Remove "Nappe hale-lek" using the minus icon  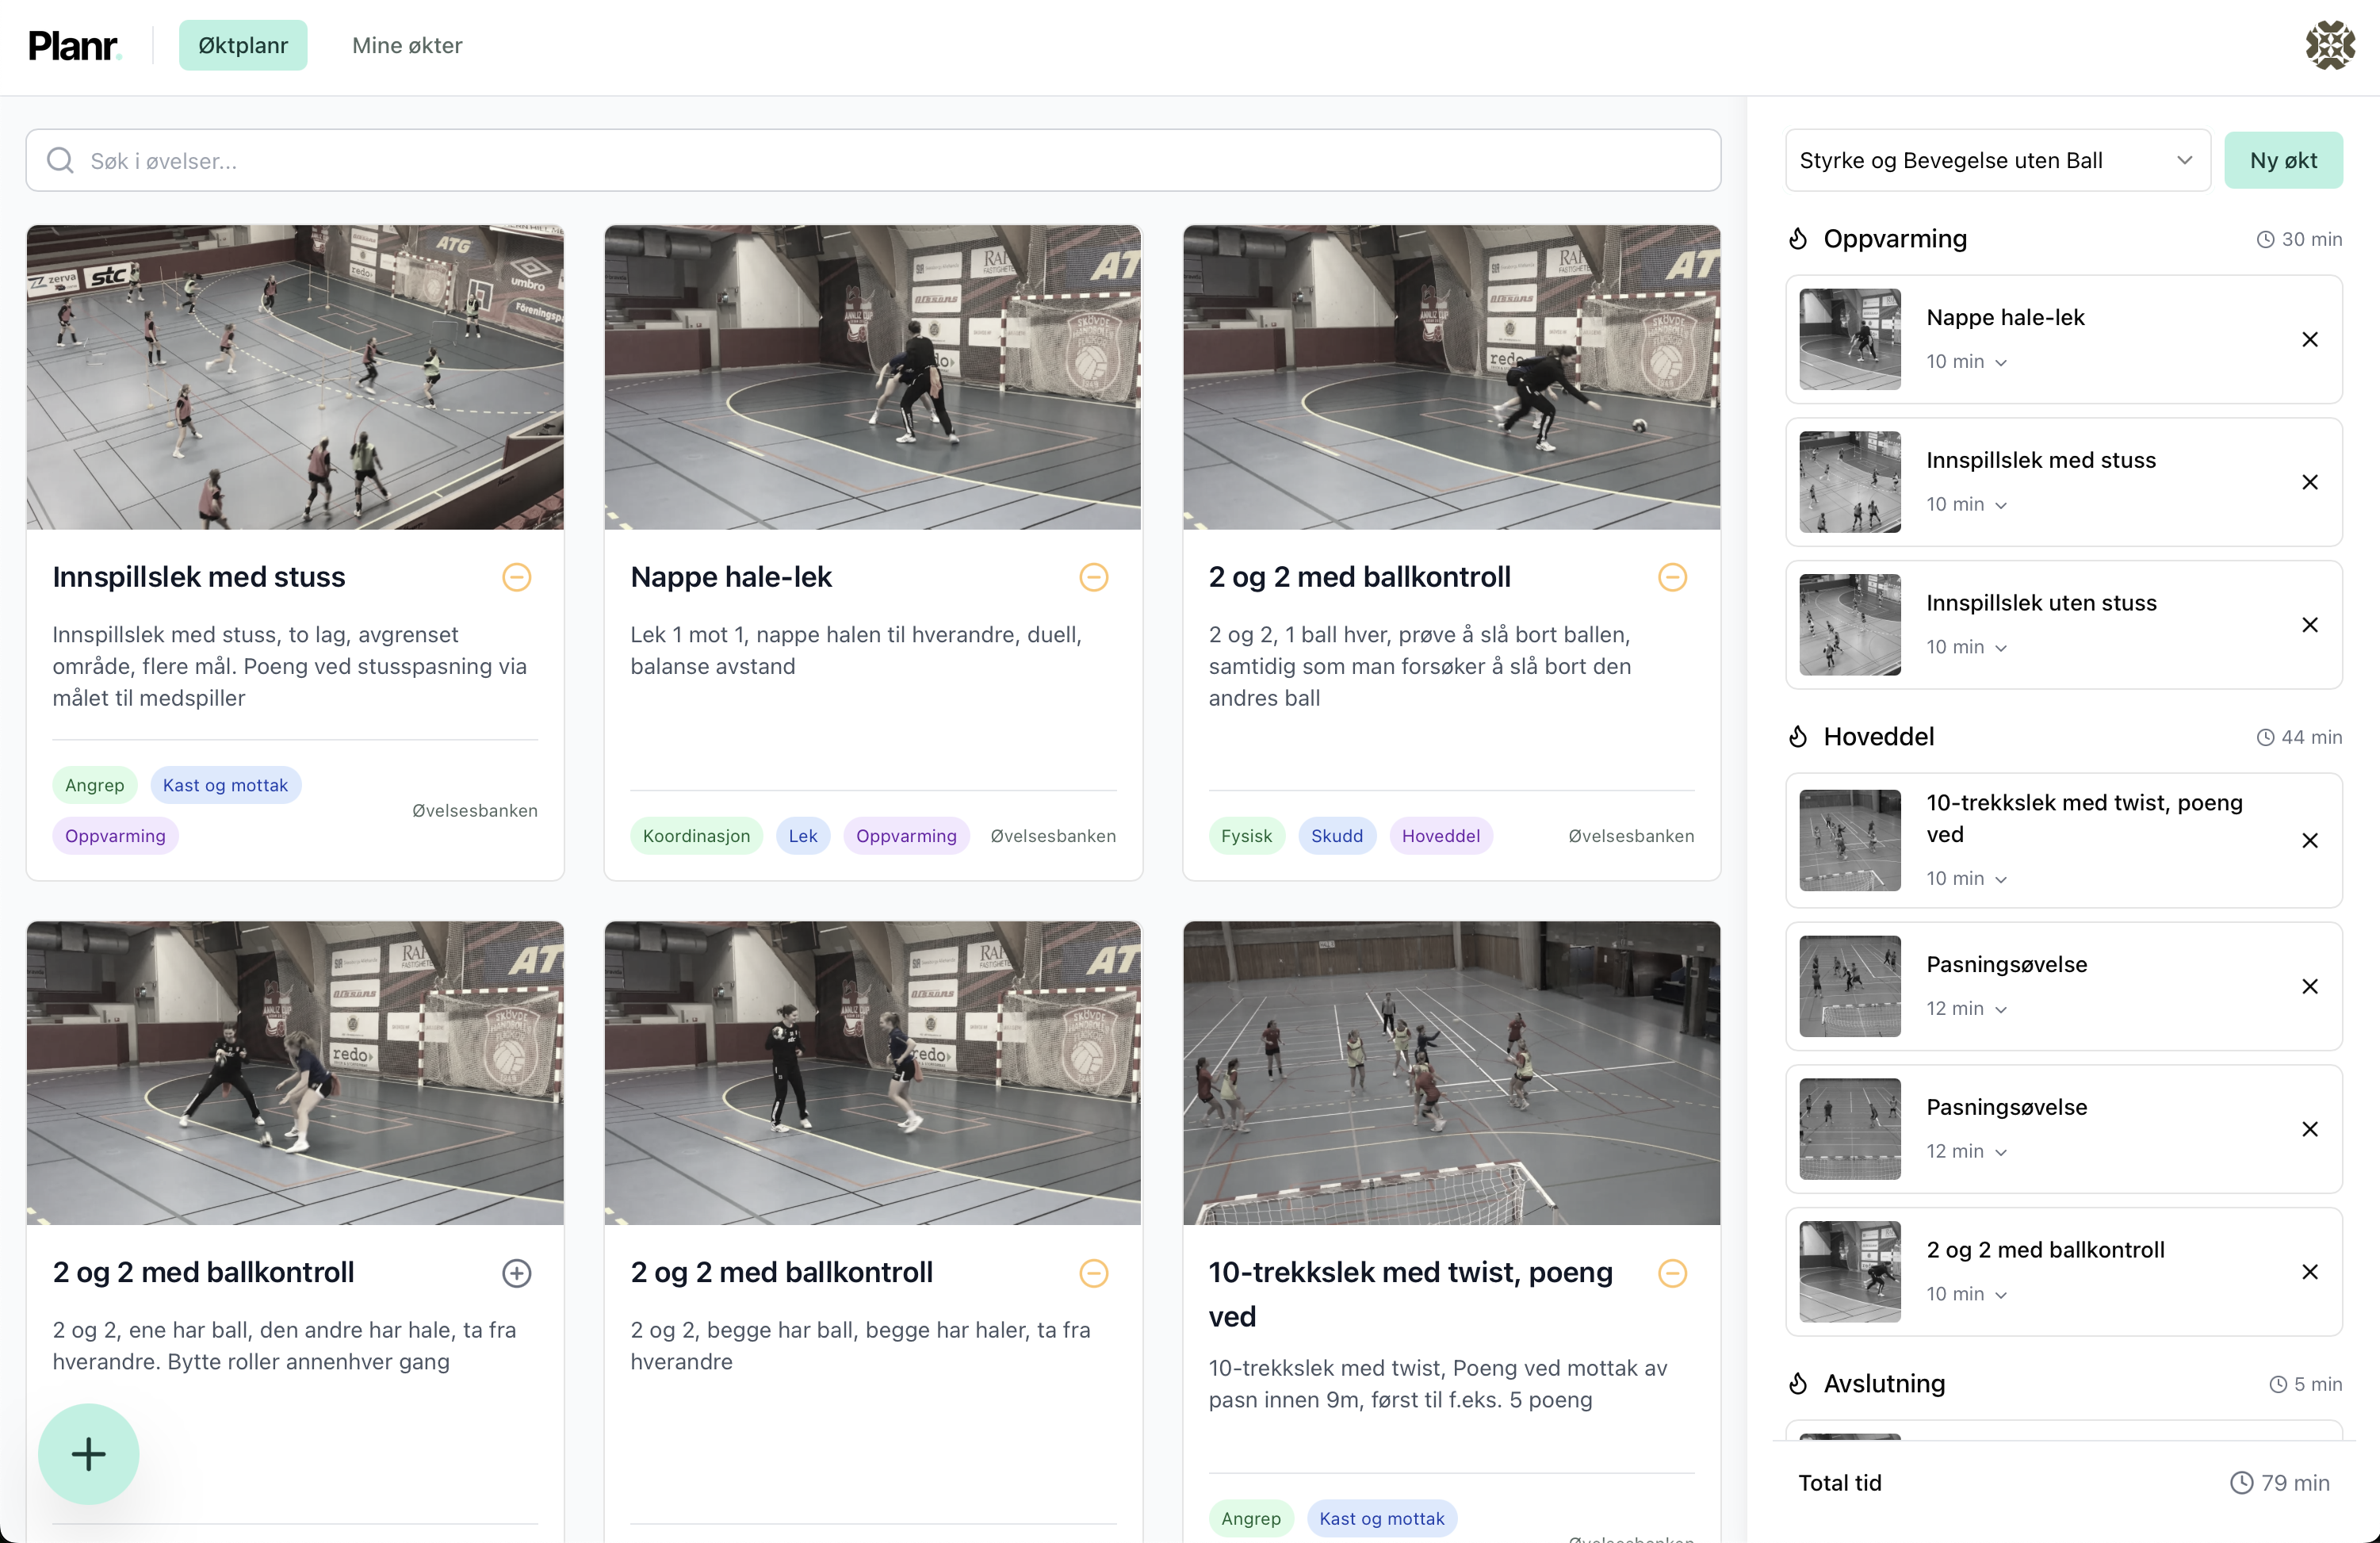1093,577
